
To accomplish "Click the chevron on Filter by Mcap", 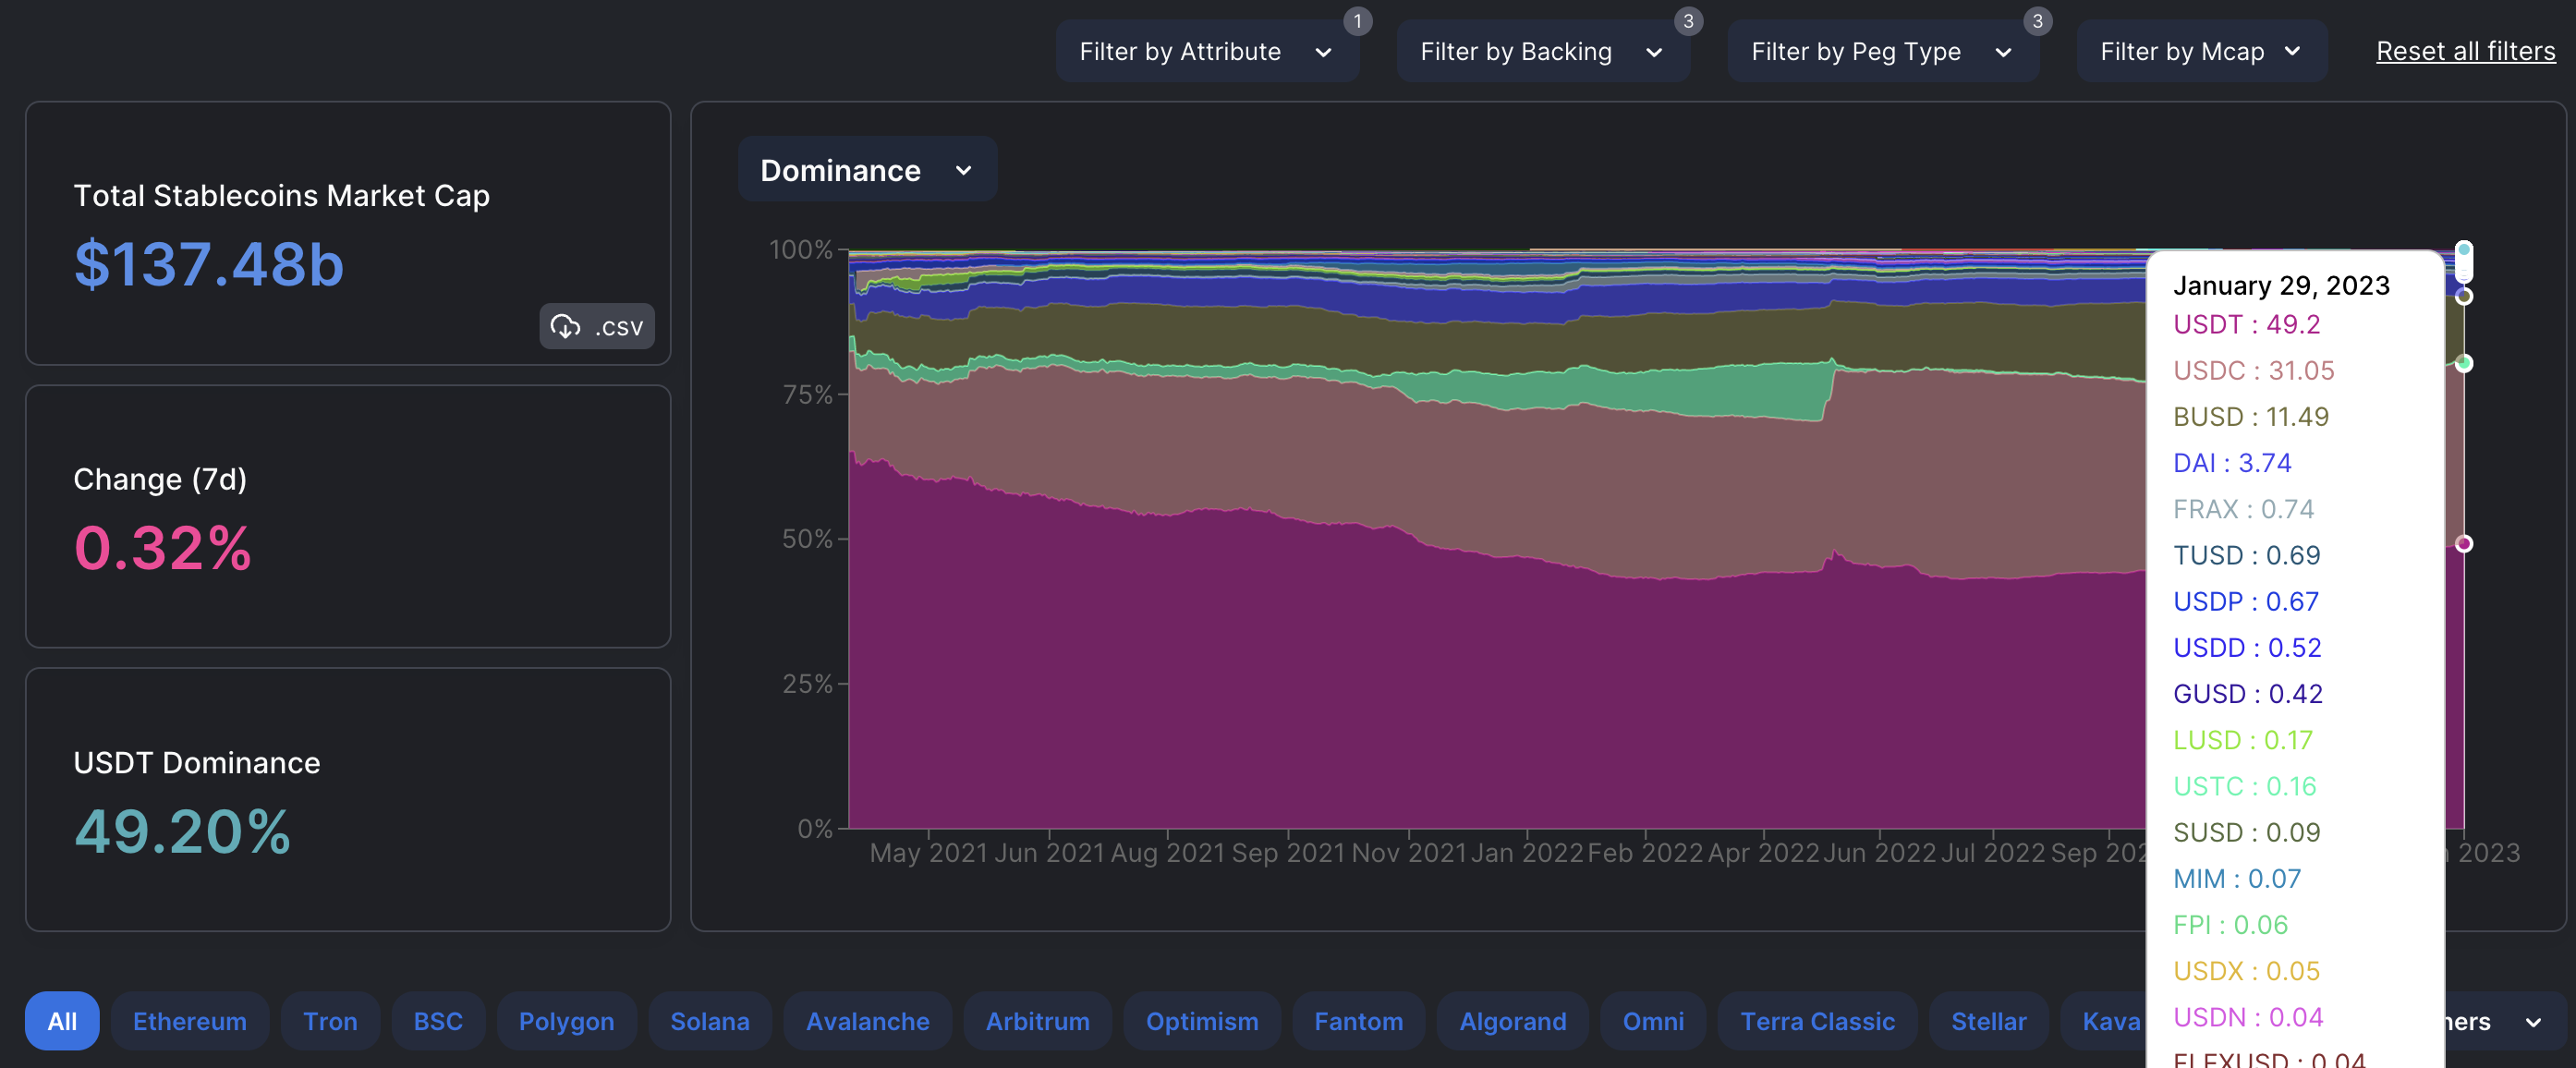I will click(x=2293, y=51).
